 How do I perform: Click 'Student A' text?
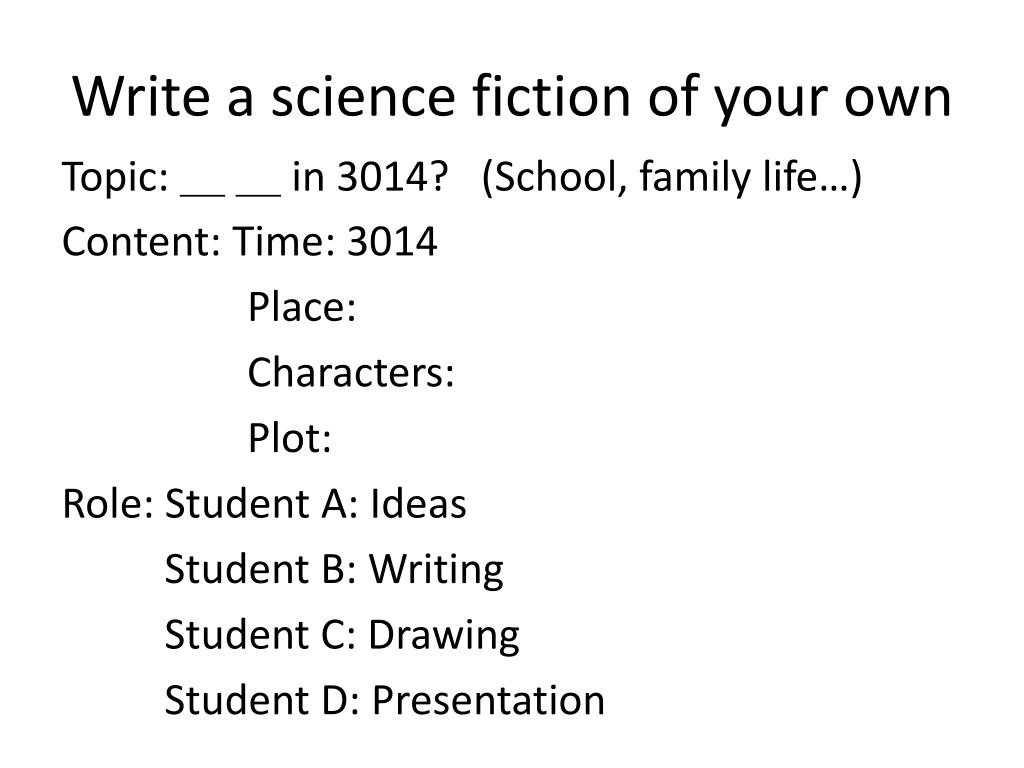click(261, 504)
